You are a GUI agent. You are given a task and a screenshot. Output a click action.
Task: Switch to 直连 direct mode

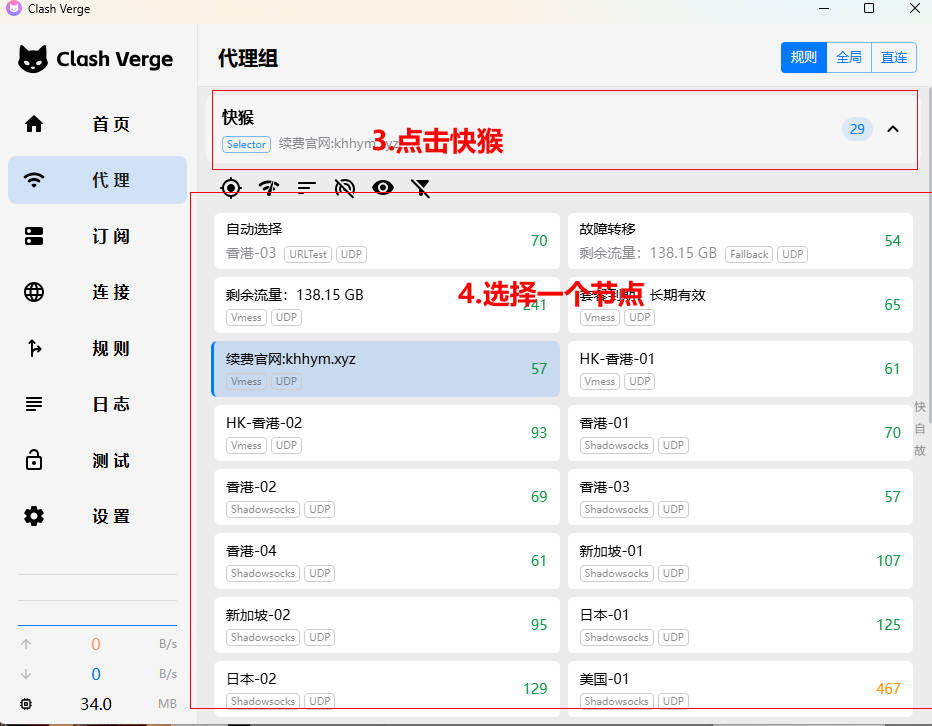coord(894,57)
